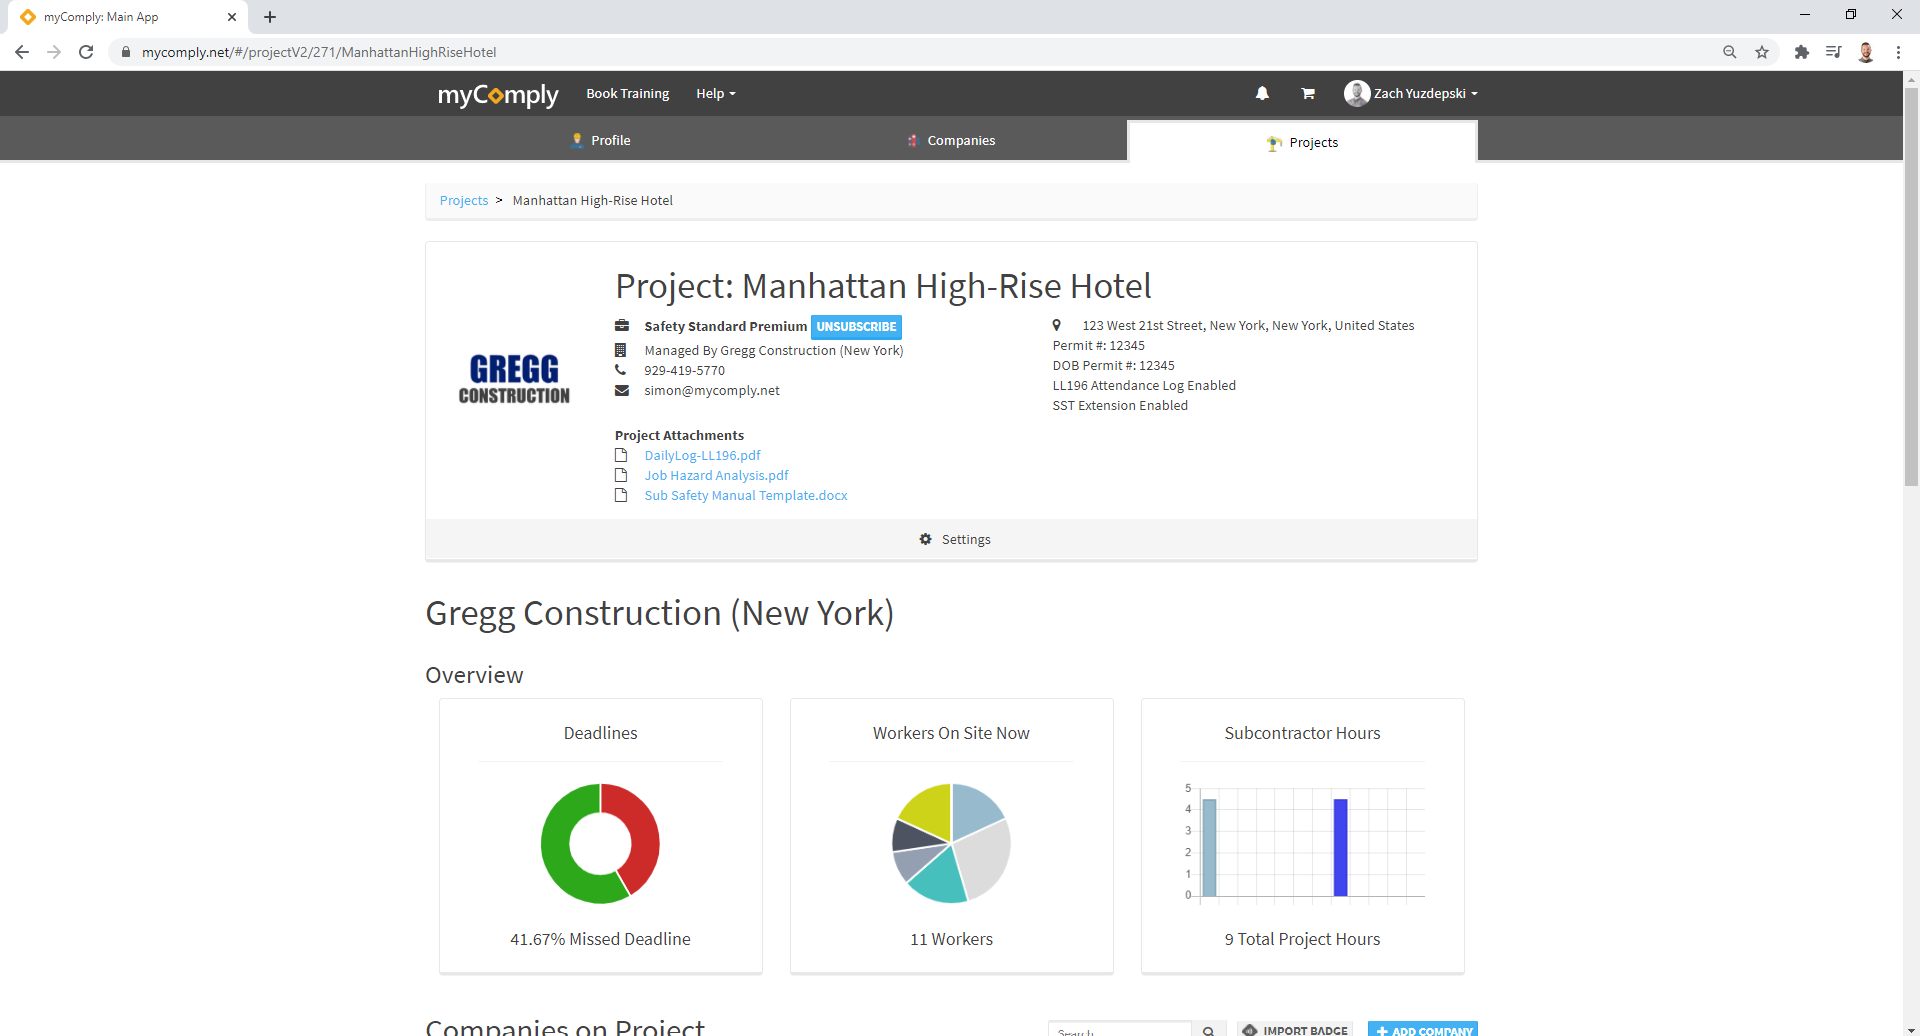Open the shopping cart icon

[x=1307, y=93]
